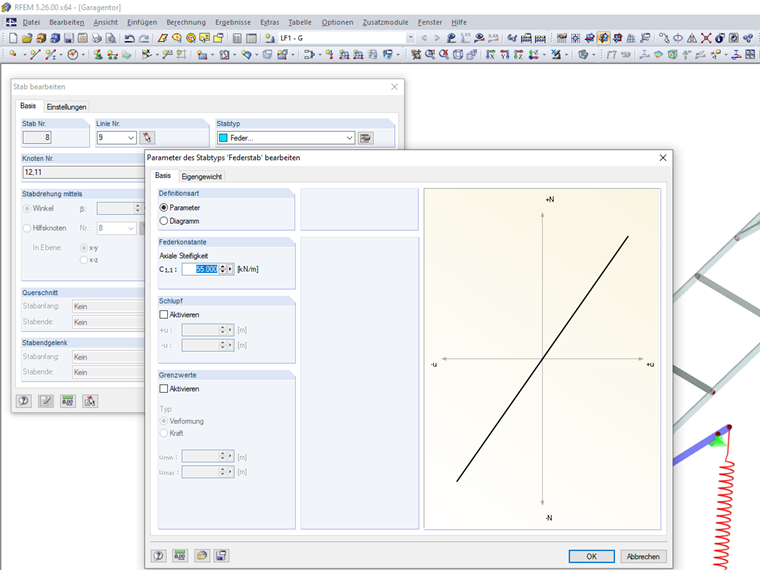Click the Umin spinner control

pyautogui.click(x=222, y=457)
